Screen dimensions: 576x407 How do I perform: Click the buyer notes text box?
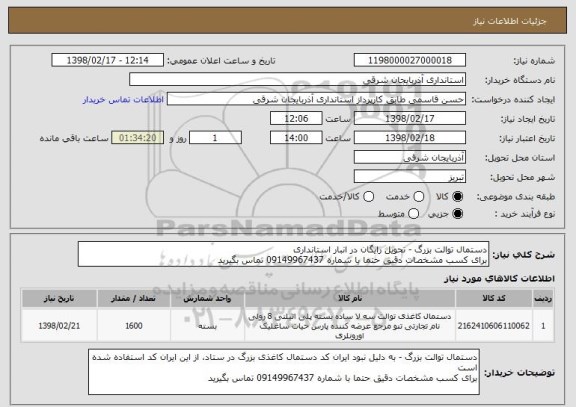[284, 372]
